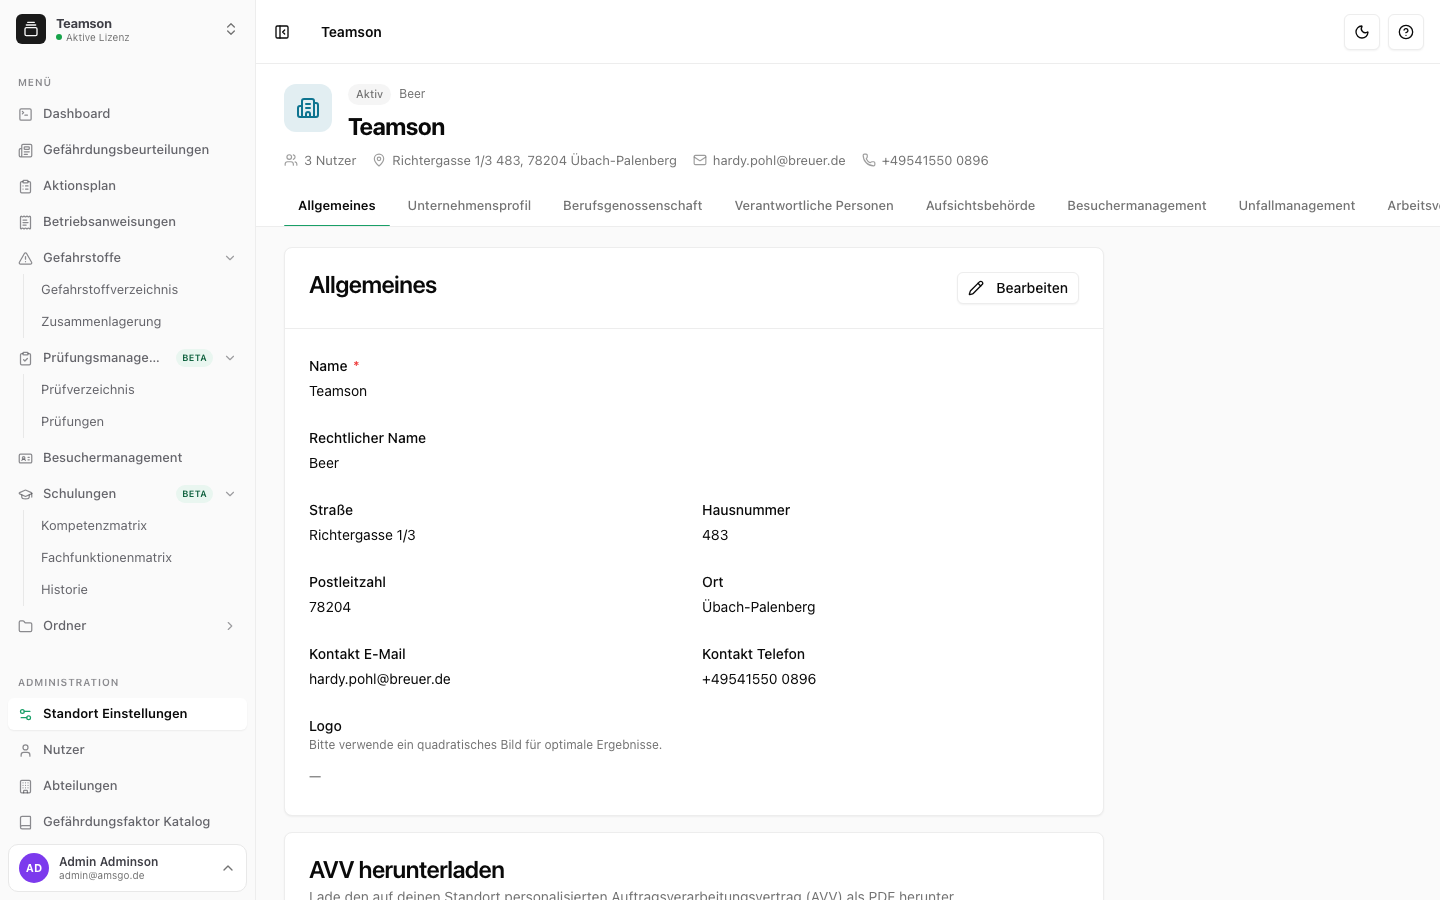
Task: Click the Abteilungen building icon
Action: click(26, 786)
